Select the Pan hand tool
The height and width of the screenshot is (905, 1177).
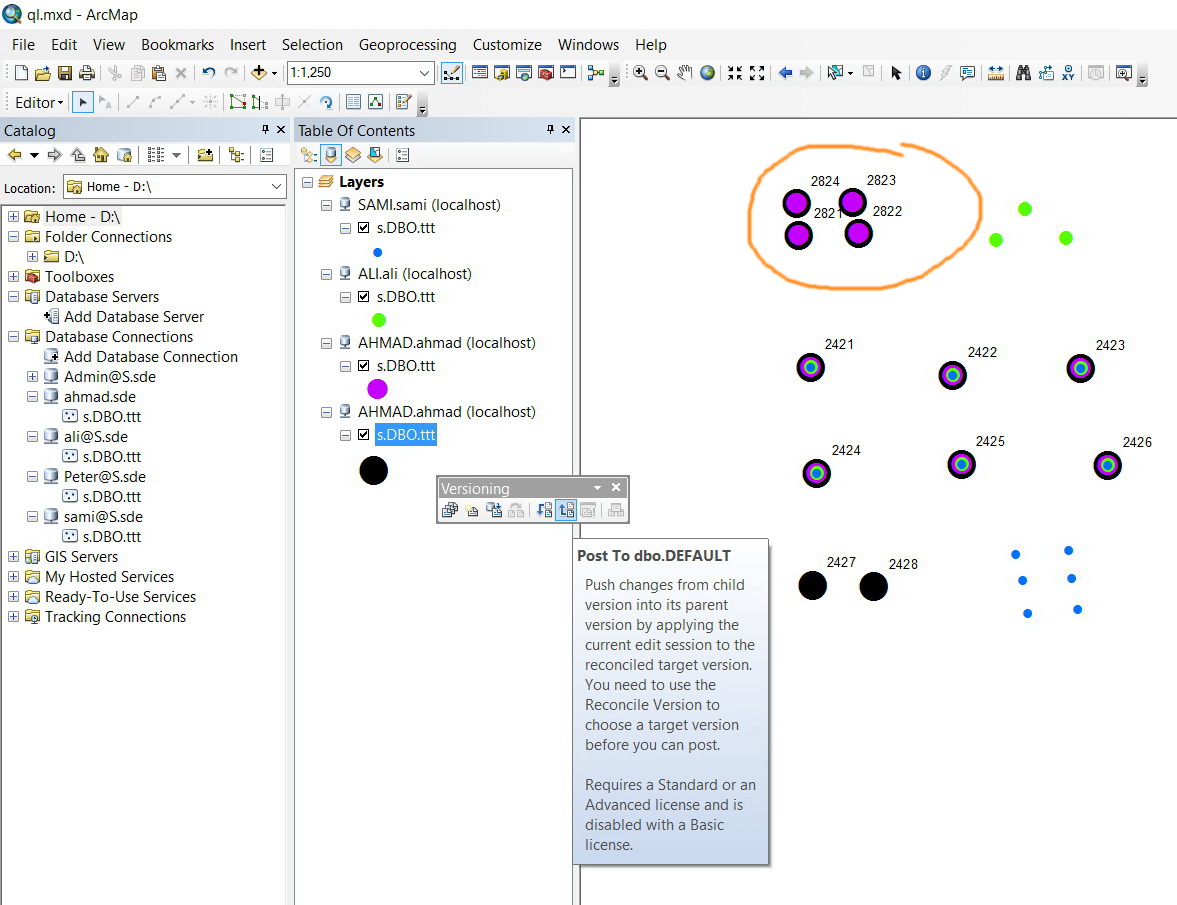coord(685,73)
